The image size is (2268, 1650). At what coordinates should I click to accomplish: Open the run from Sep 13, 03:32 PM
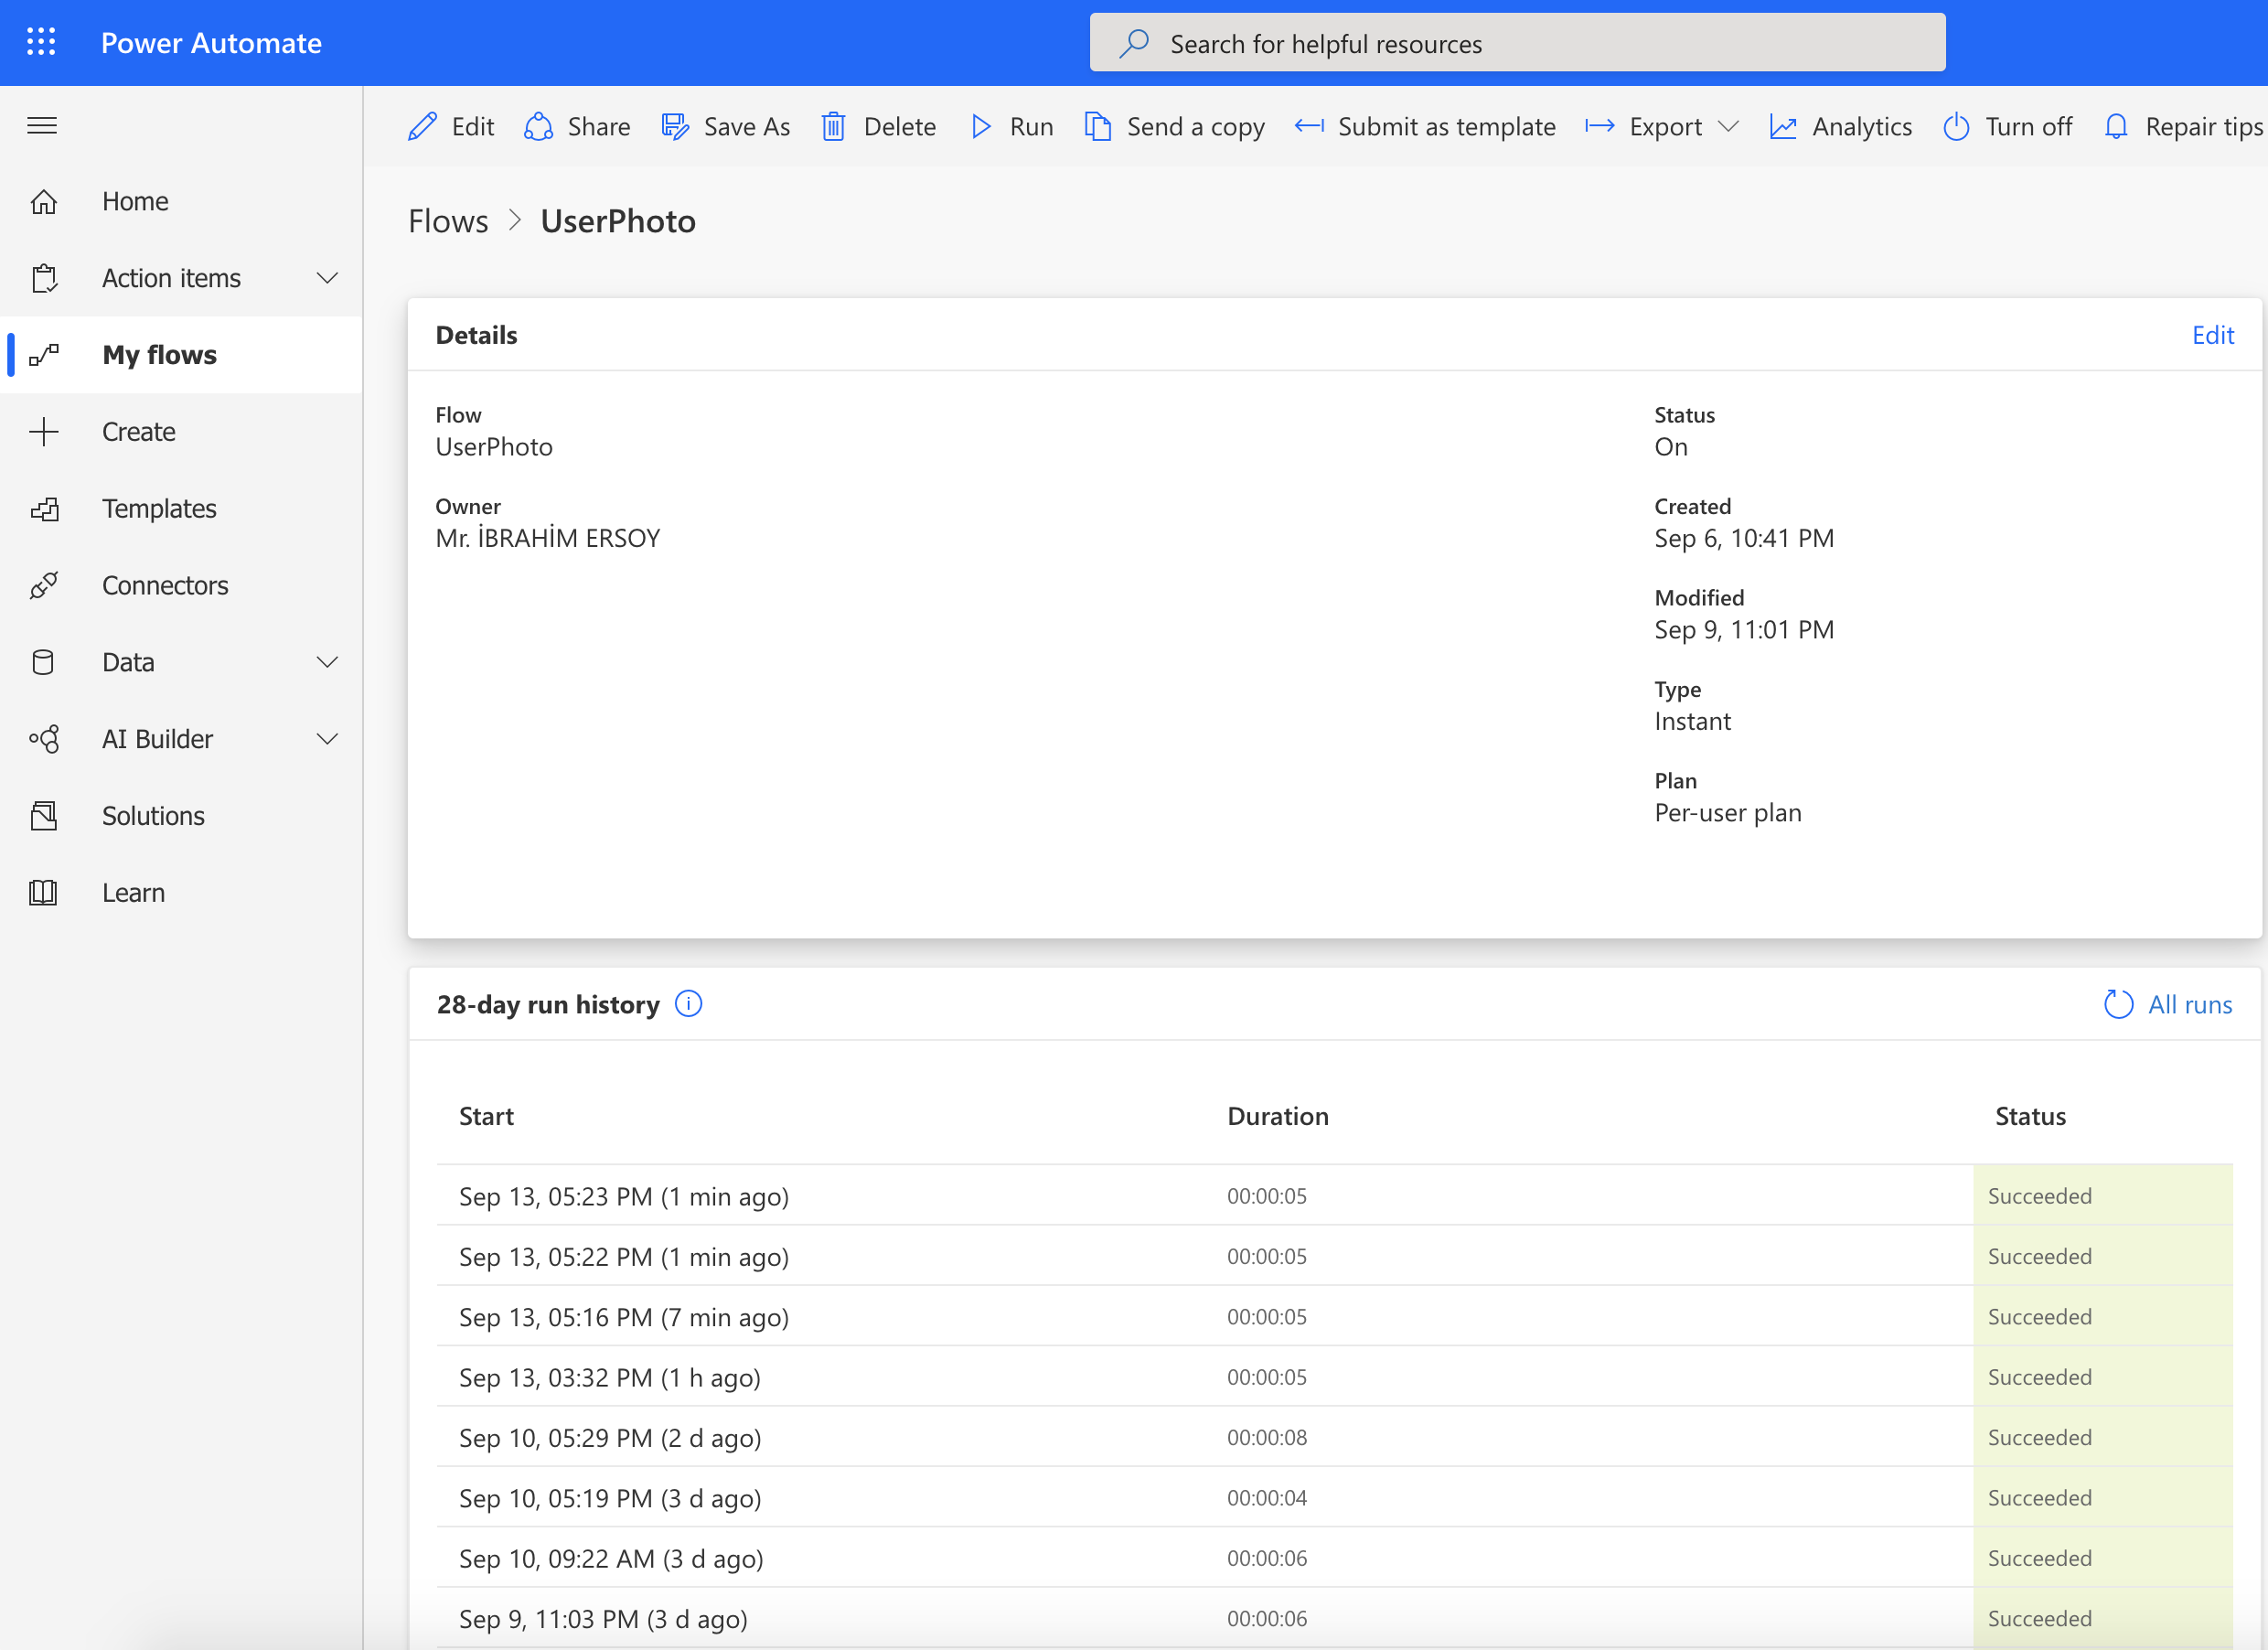1334,1377
